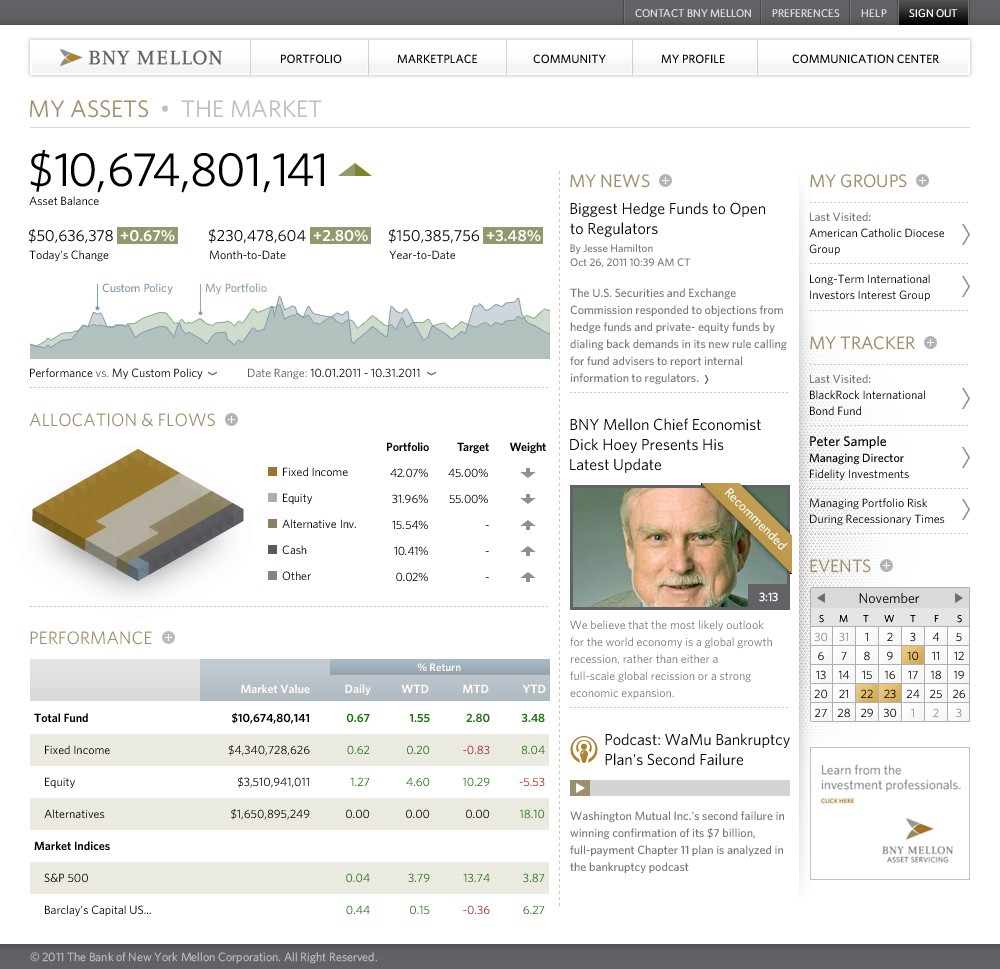Viewport: 1000px width, 969px height.
Task: Select November 23 on calendar
Action: point(890,693)
